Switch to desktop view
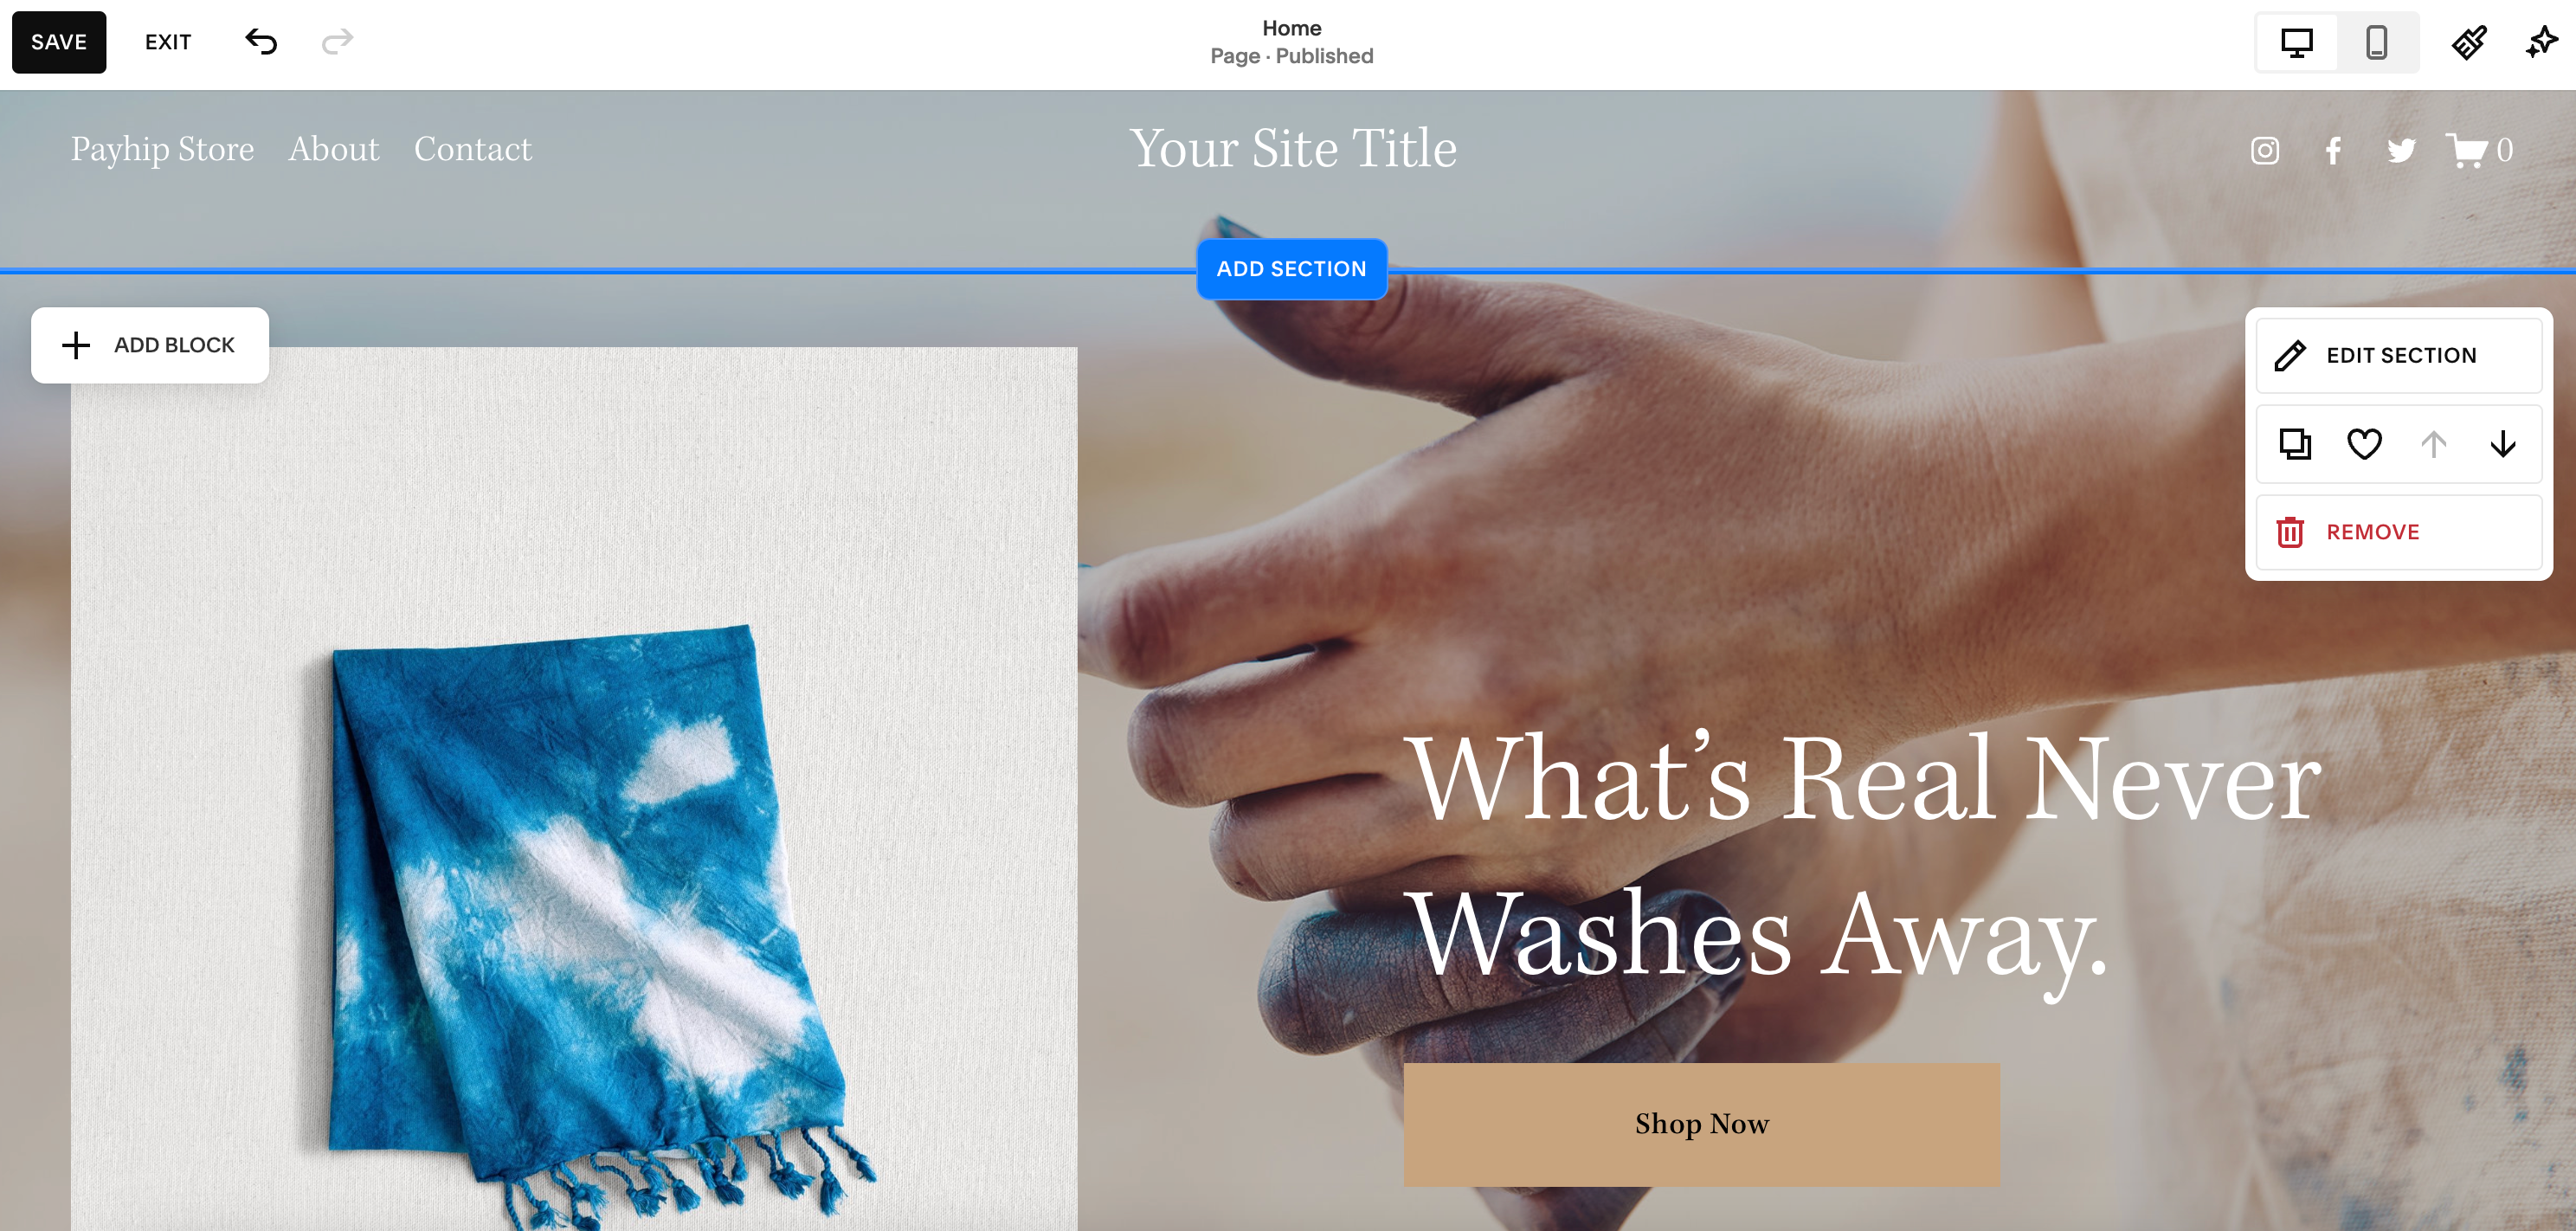This screenshot has width=2576, height=1231. coord(2297,43)
